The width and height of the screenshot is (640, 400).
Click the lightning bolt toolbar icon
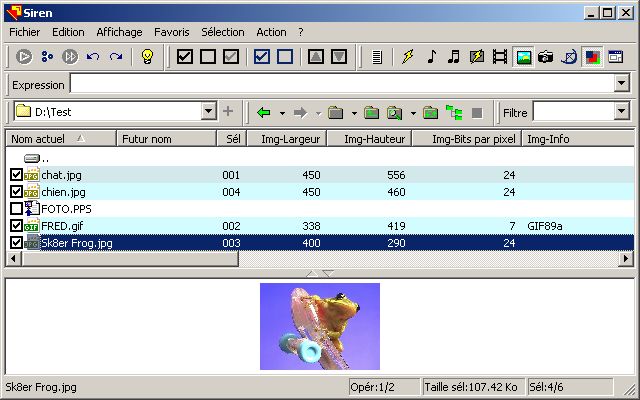(407, 57)
